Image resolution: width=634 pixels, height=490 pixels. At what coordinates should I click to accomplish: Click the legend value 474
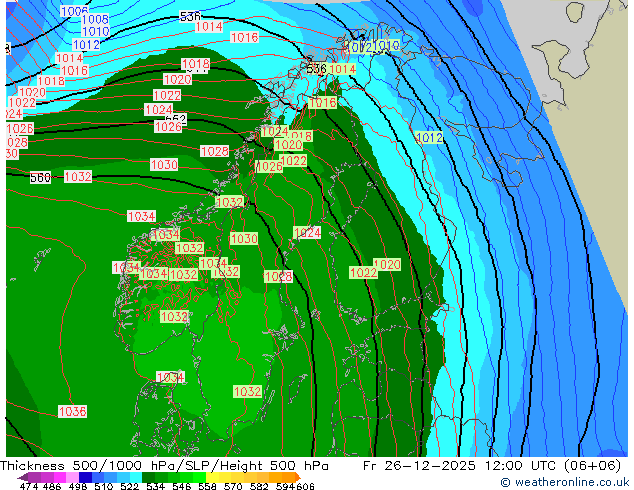(29, 486)
